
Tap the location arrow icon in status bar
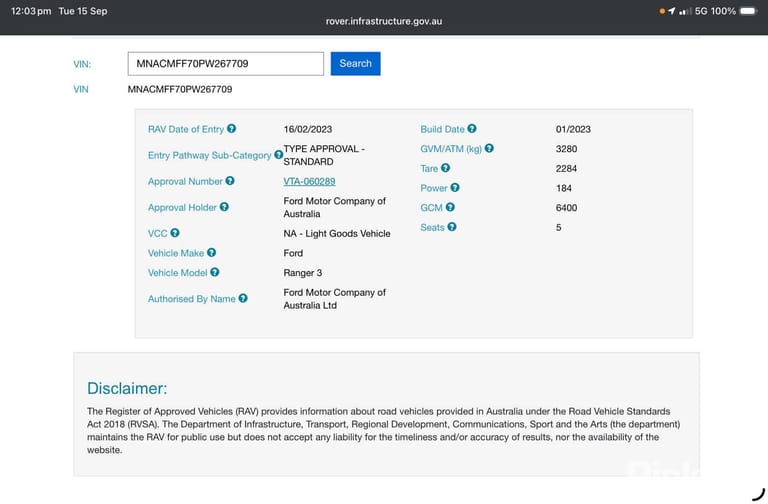tap(672, 11)
